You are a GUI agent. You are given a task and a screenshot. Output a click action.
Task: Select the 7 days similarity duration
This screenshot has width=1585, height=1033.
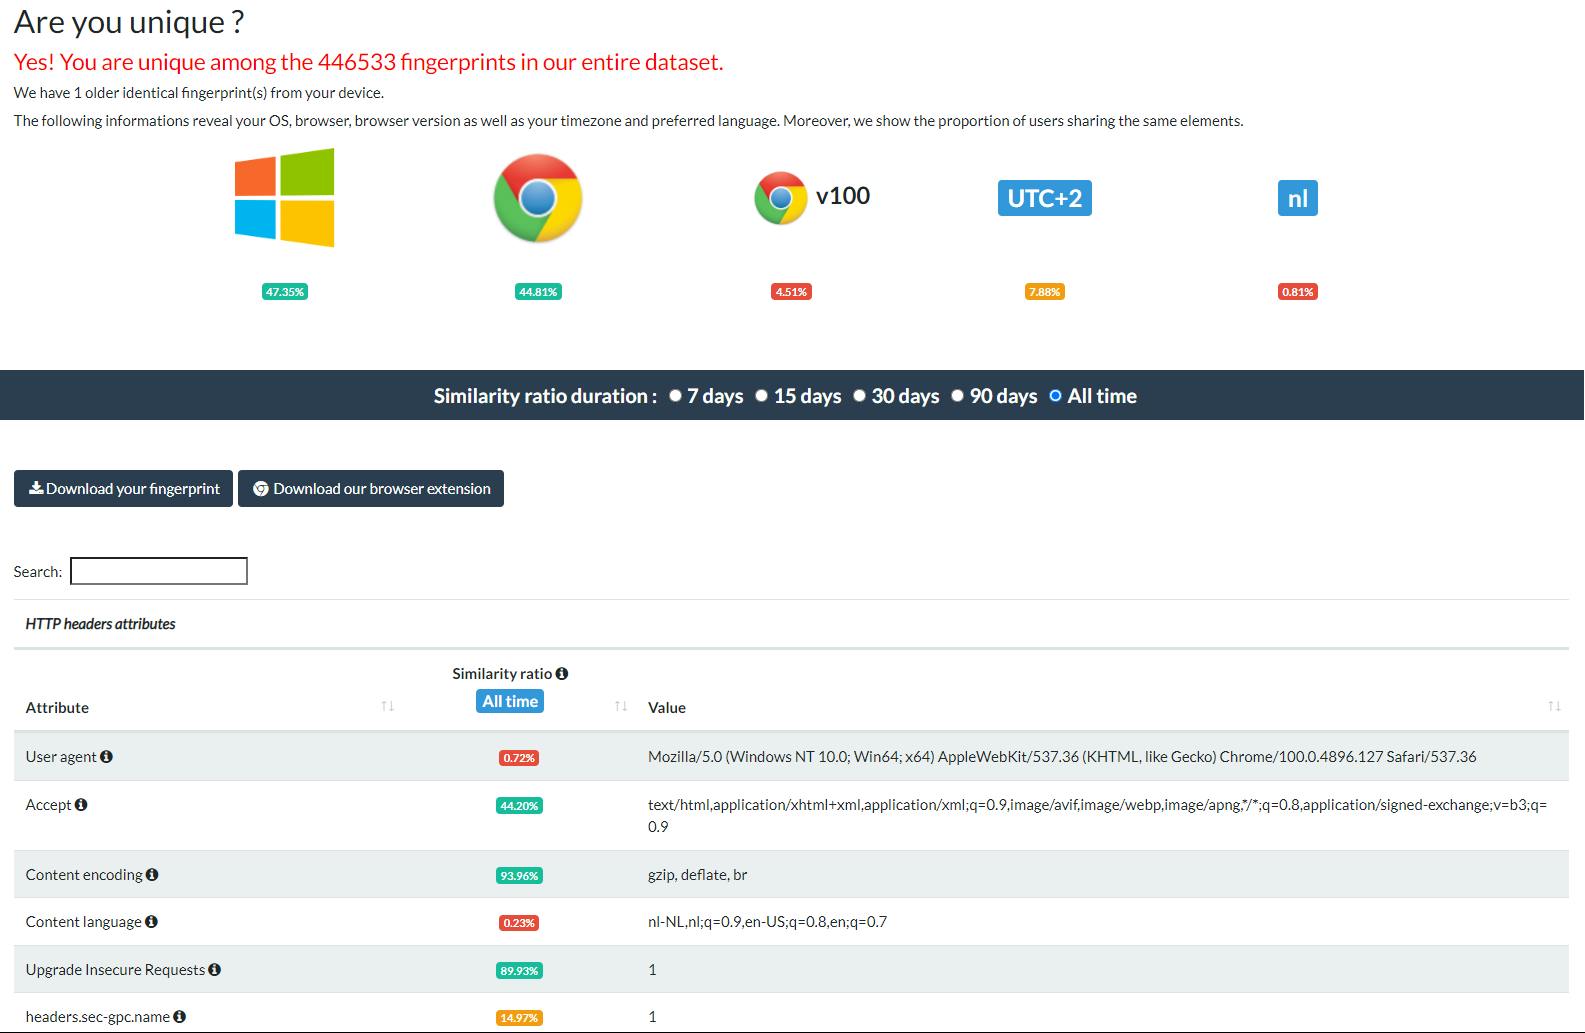676,396
